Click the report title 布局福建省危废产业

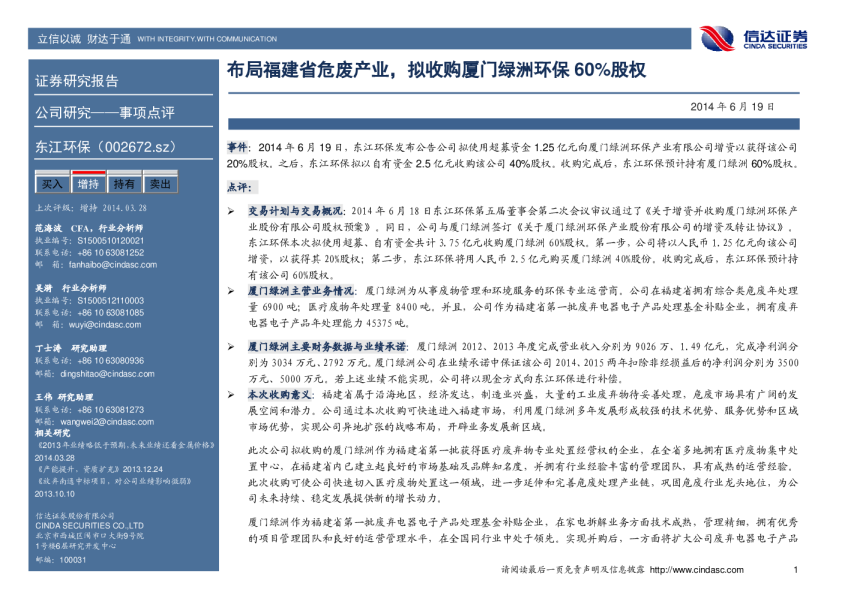[x=436, y=71]
